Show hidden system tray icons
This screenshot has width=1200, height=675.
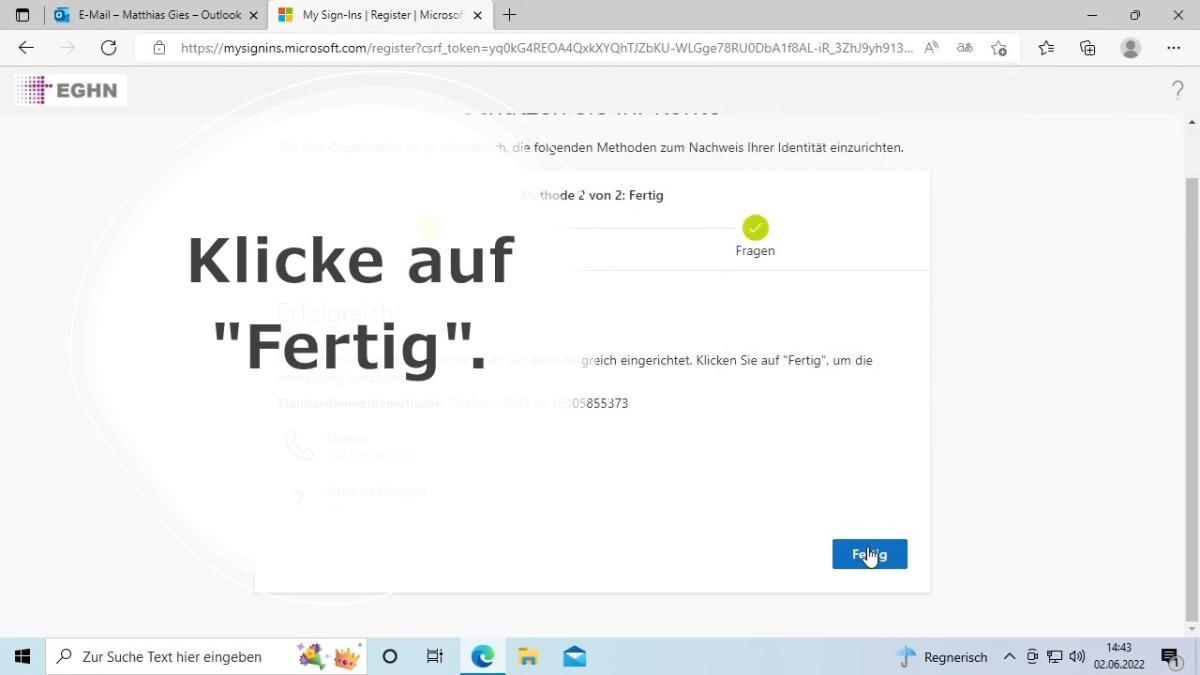tap(1009, 657)
